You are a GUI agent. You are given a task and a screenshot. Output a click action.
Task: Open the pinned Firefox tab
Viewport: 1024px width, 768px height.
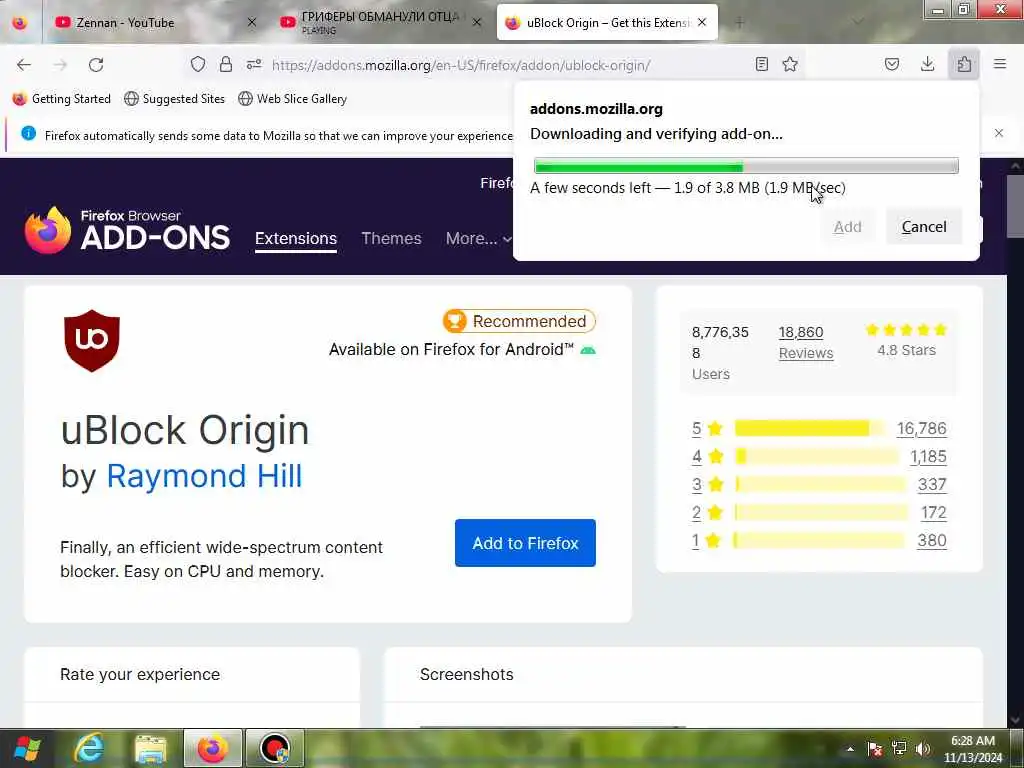(x=20, y=22)
